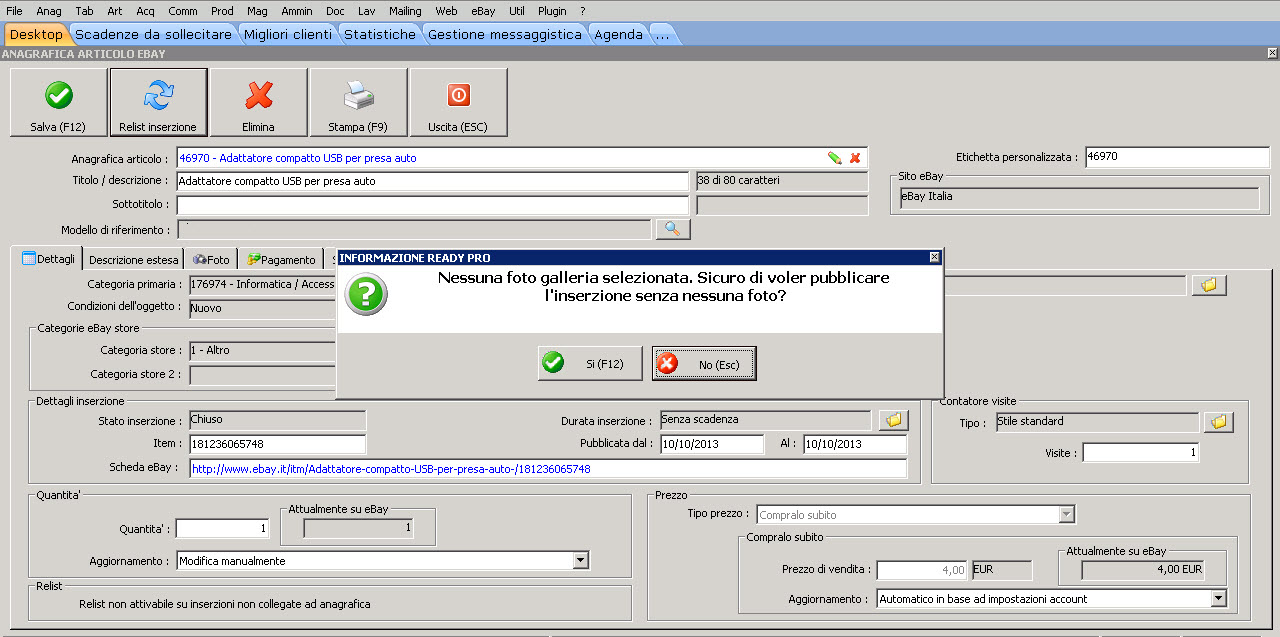Click the Categoria store 1 - Altro field
Viewport: 1280px width, 637px height.
point(262,351)
